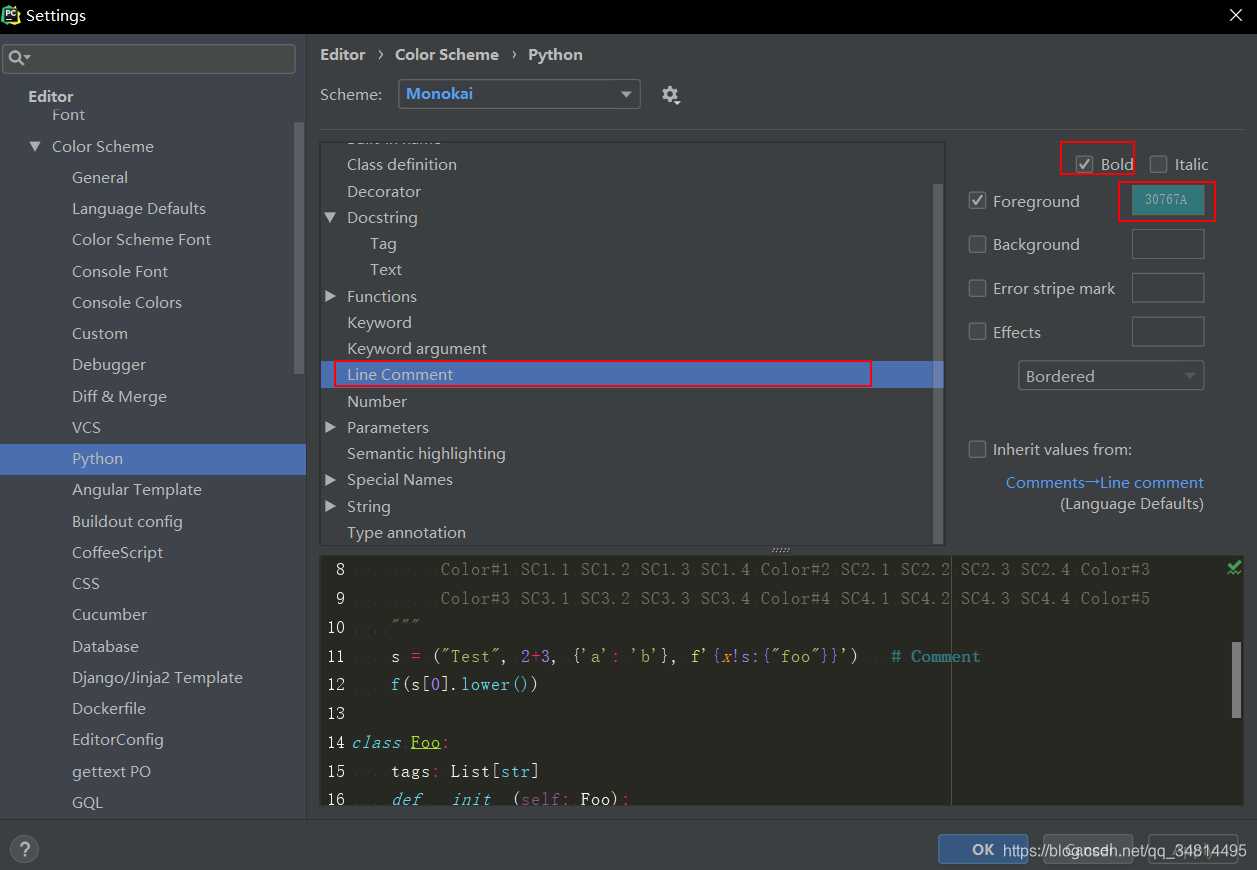Expand the Parameters node

(330, 427)
